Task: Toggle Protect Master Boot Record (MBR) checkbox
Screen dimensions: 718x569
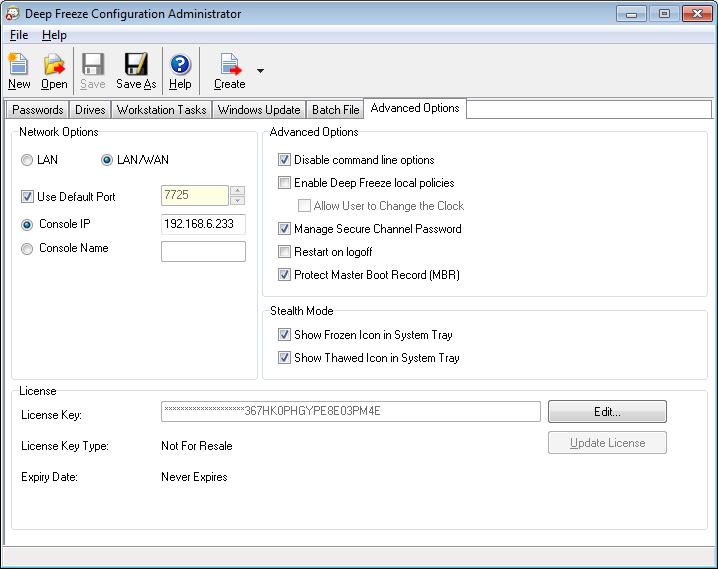Action: [x=285, y=275]
